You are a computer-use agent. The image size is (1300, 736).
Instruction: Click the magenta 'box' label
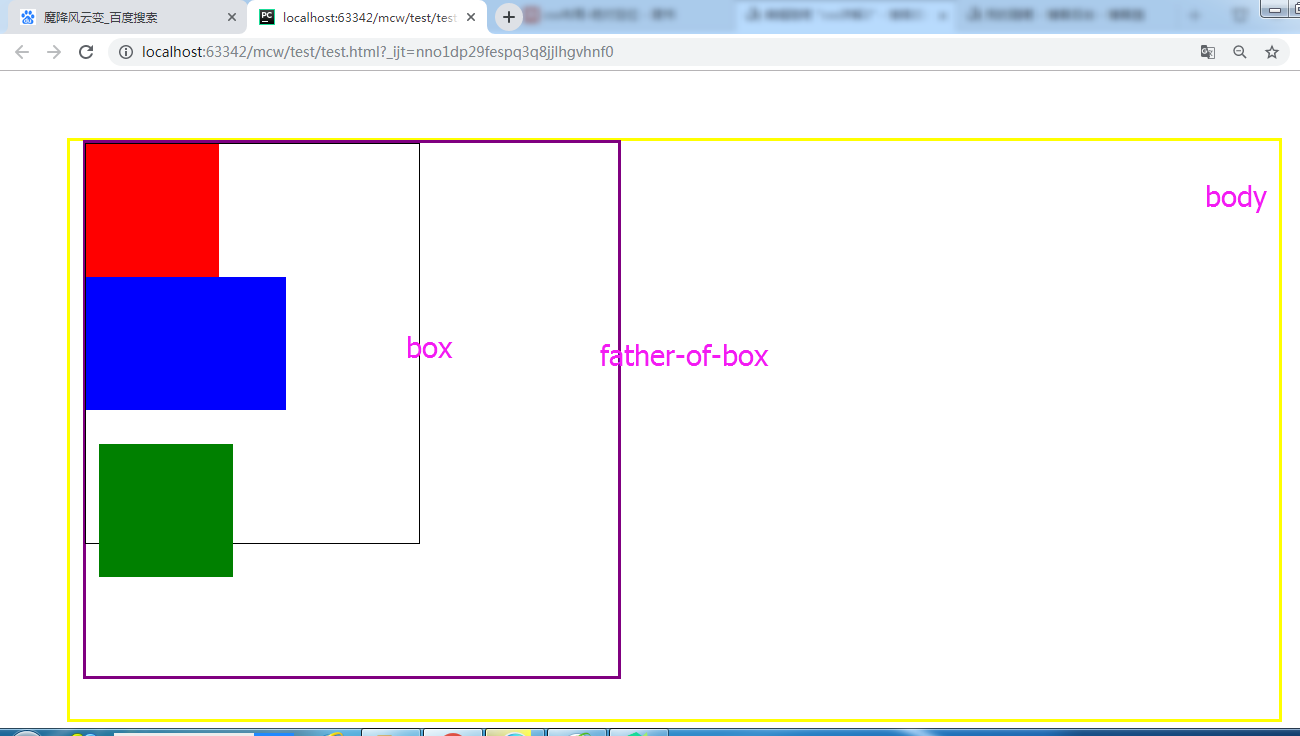429,348
